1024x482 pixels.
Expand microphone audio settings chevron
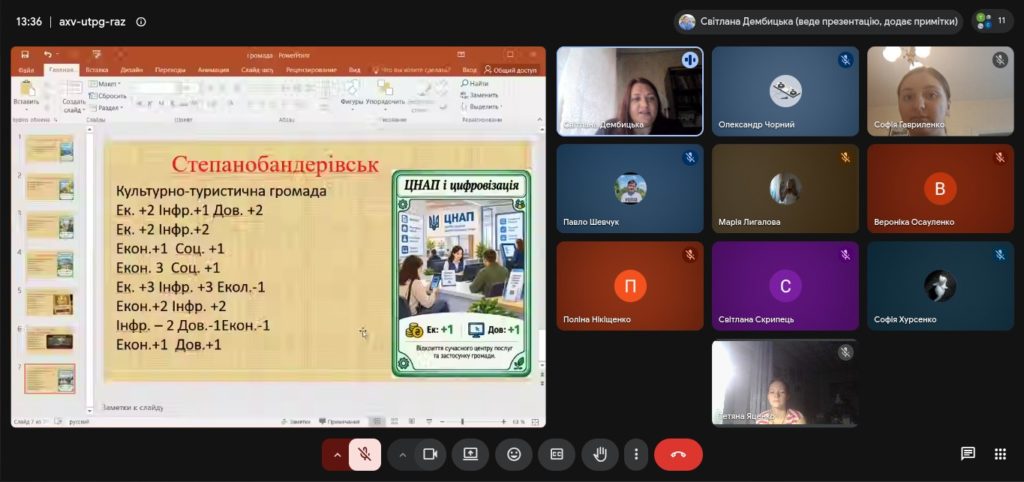pos(337,455)
